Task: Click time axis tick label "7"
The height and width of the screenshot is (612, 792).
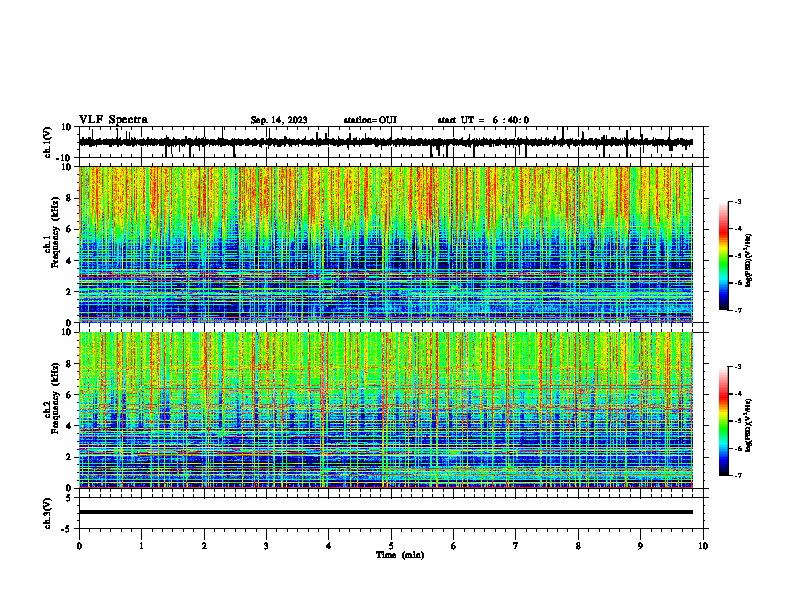Action: pyautogui.click(x=516, y=546)
